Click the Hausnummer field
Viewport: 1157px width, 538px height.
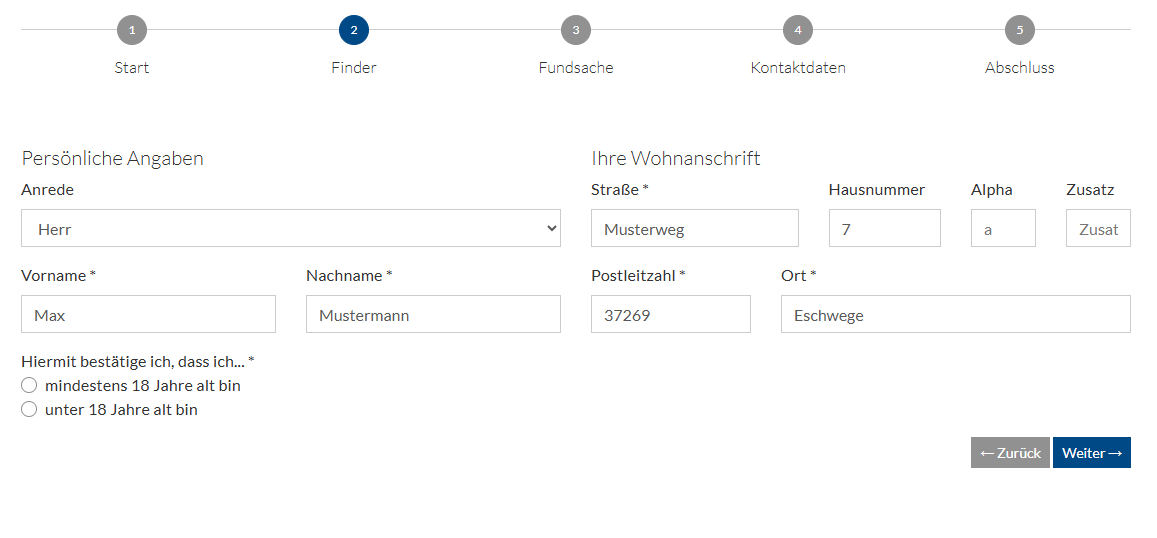pos(885,228)
